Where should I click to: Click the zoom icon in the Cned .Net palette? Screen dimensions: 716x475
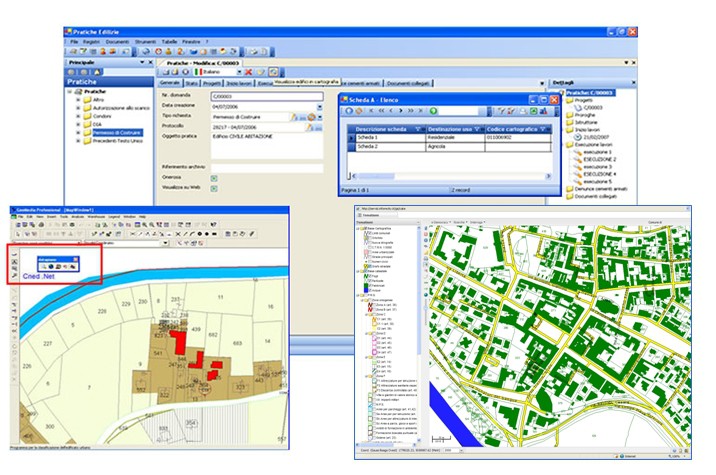(x=43, y=266)
